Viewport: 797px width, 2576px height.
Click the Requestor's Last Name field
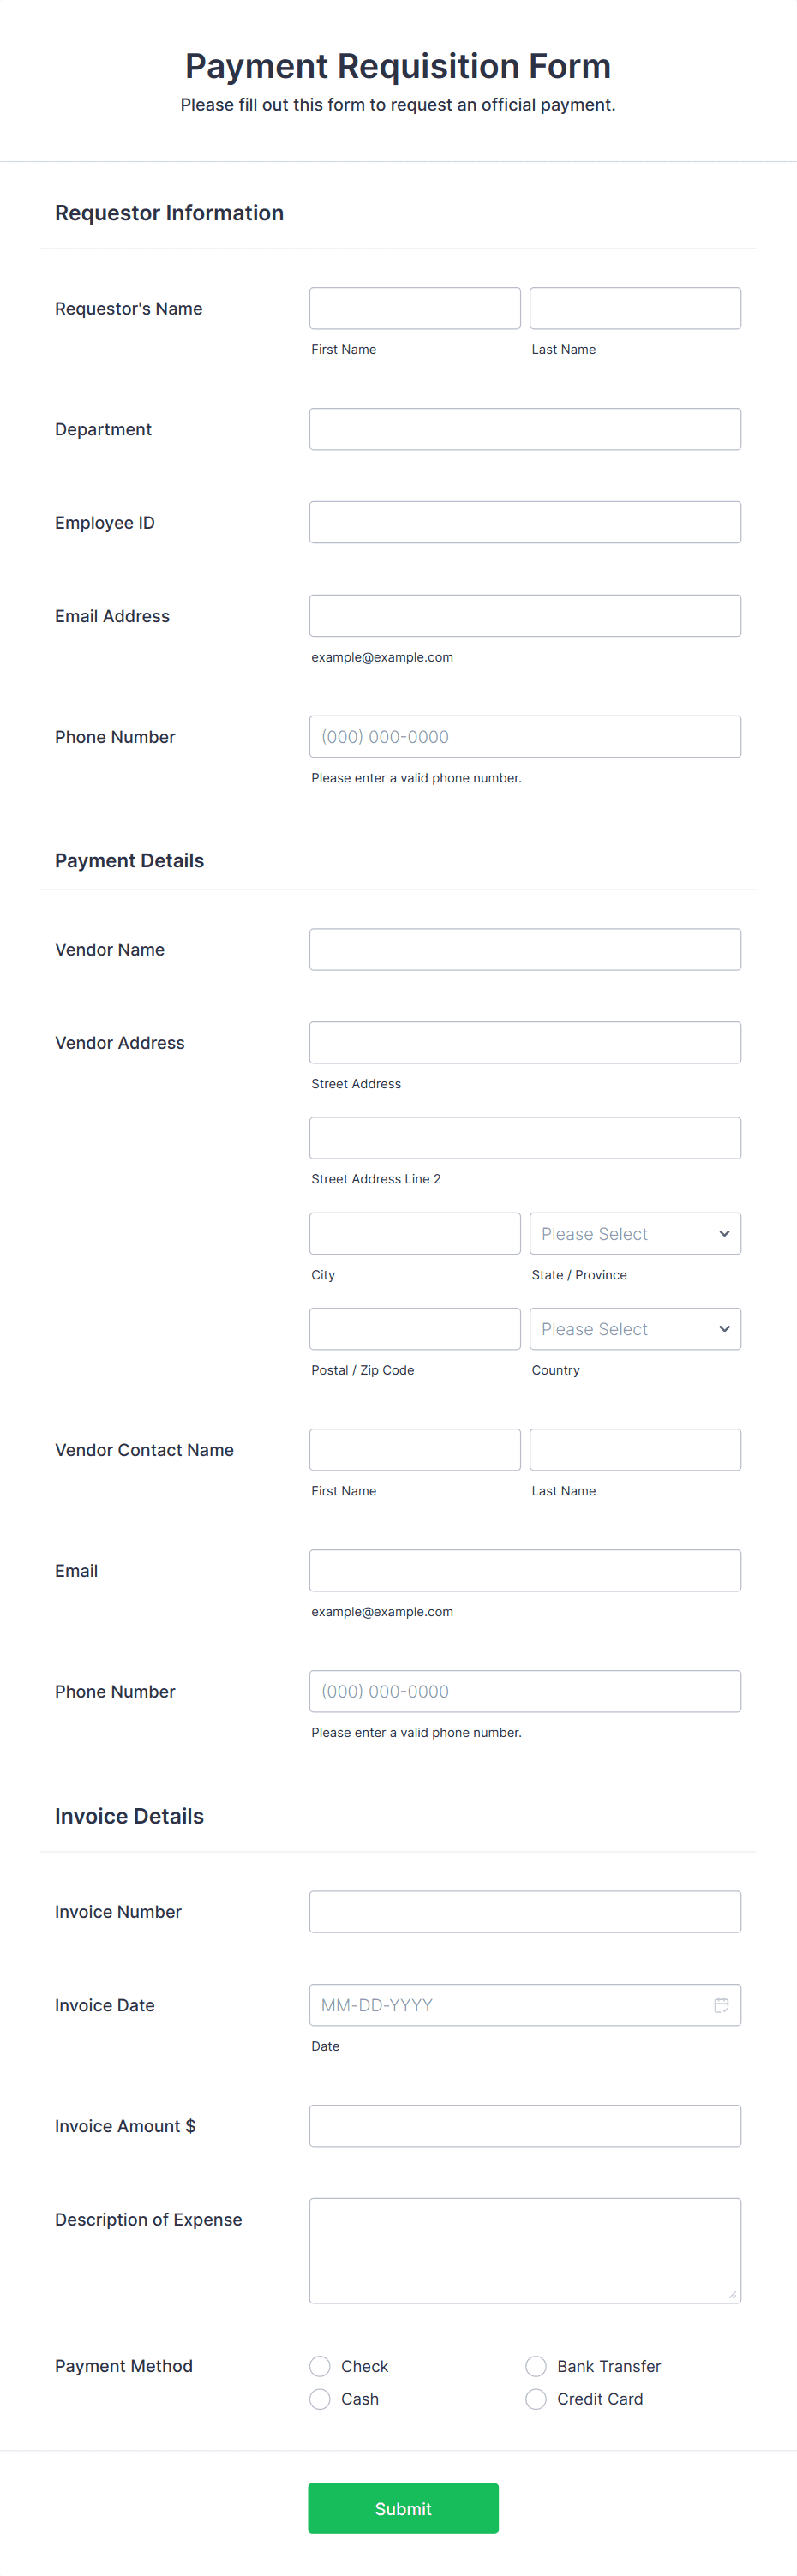635,307
